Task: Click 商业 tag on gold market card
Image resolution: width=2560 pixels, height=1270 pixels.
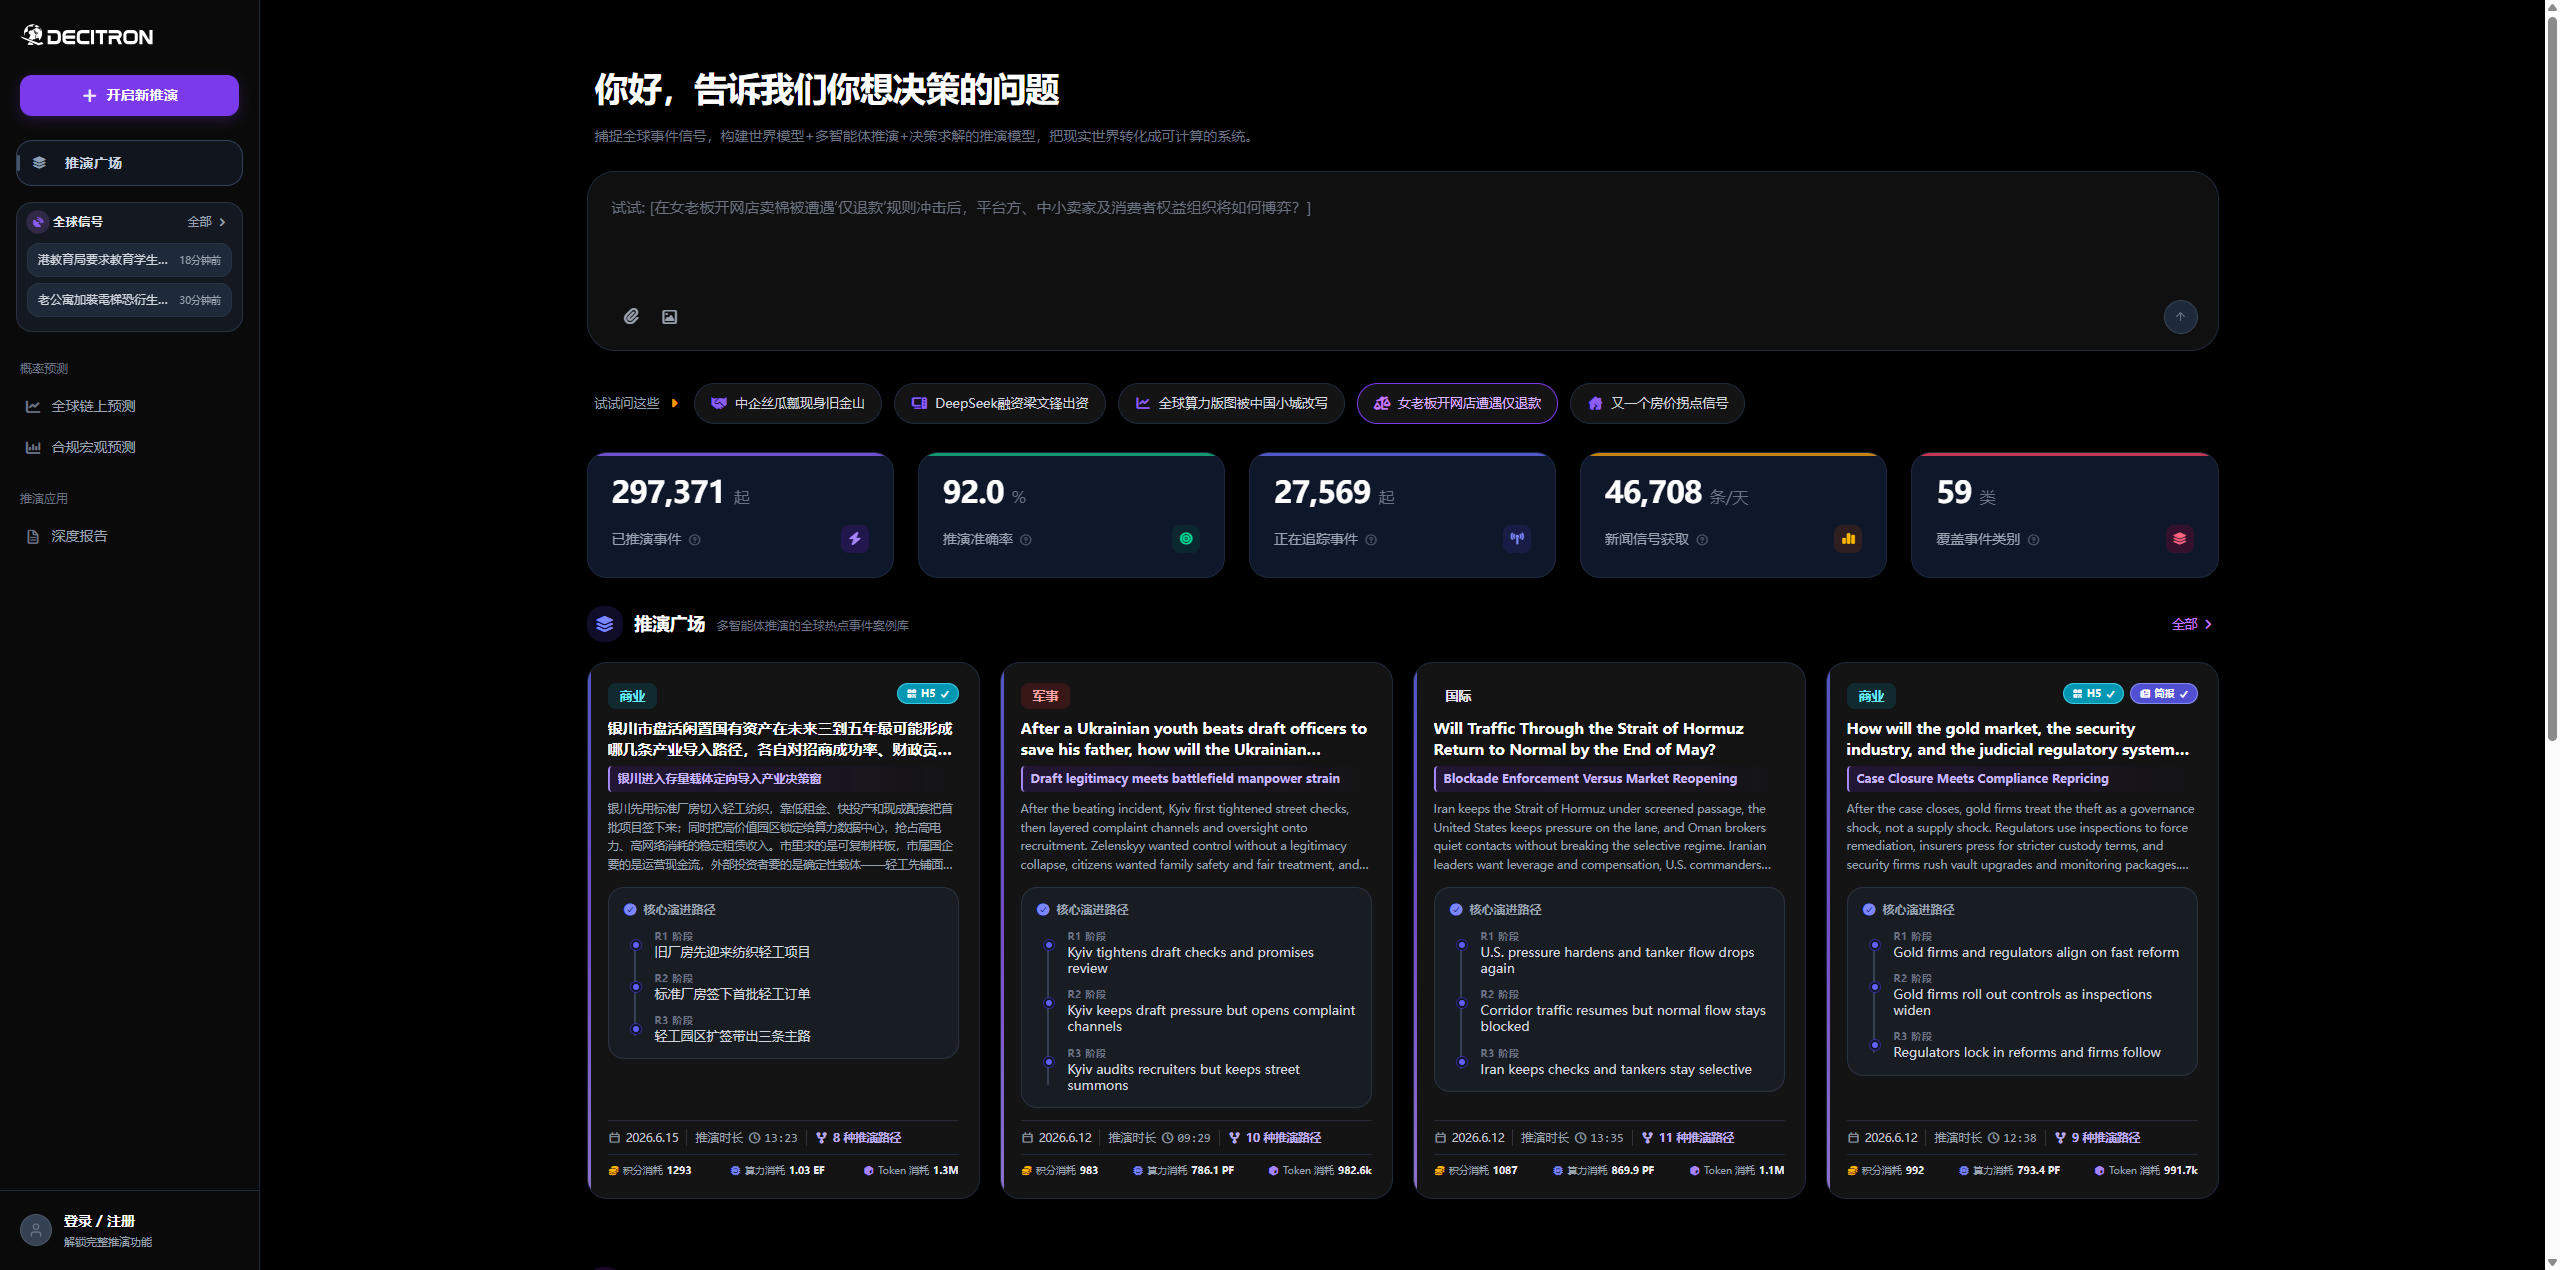Action: click(x=1871, y=696)
